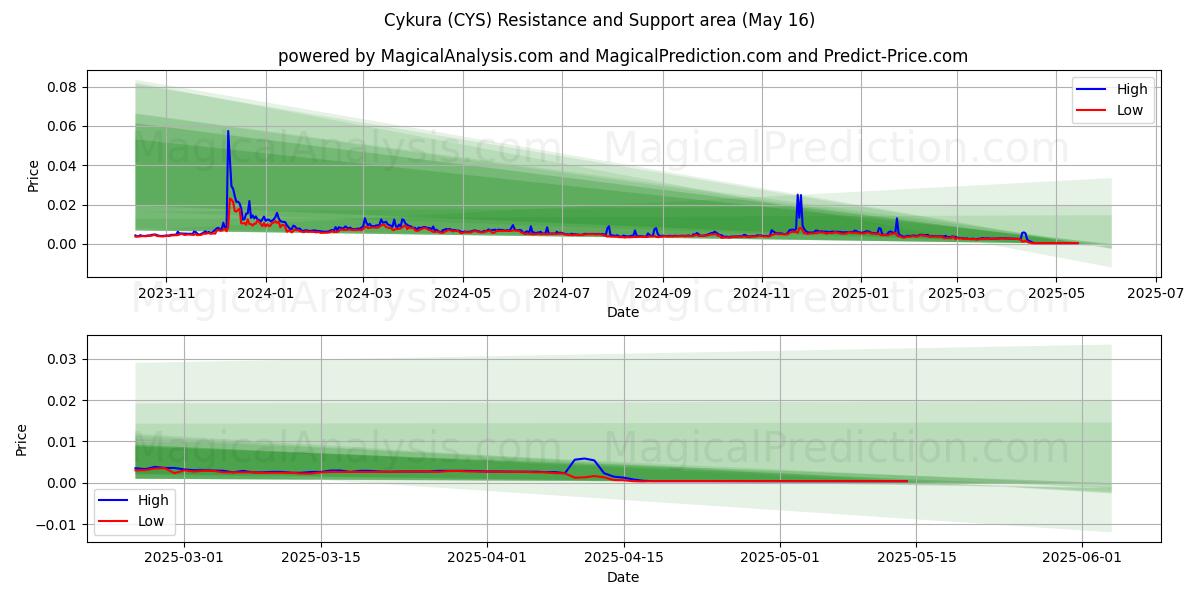This screenshot has width=1200, height=600.
Task: Click the 2024-07 x-axis label
Action: (x=562, y=293)
